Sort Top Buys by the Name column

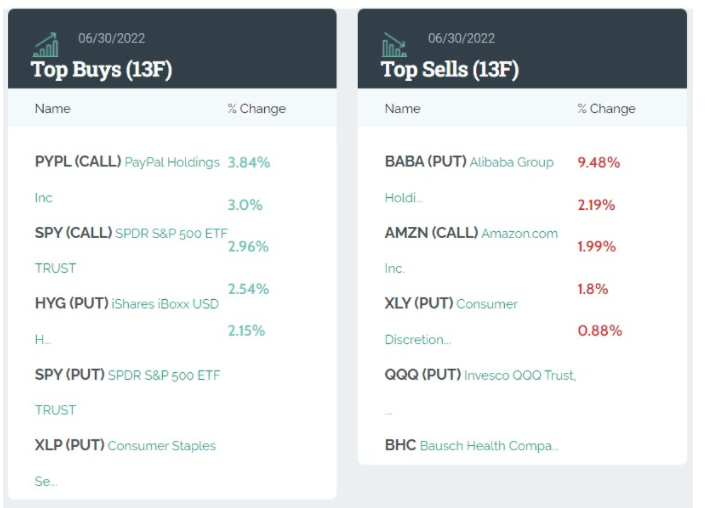pos(53,109)
